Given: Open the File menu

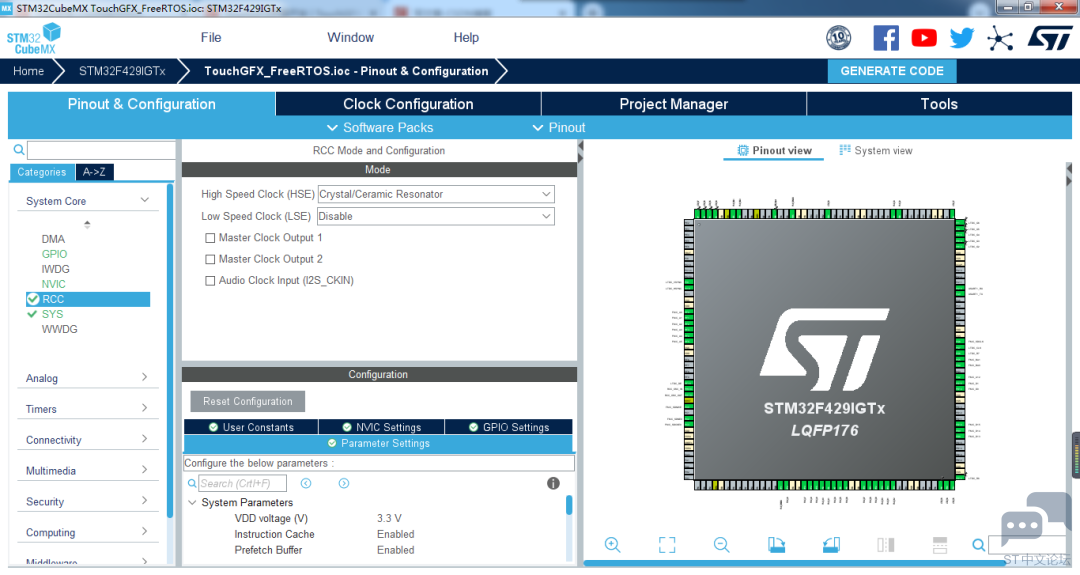Looking at the screenshot, I should click(x=211, y=38).
